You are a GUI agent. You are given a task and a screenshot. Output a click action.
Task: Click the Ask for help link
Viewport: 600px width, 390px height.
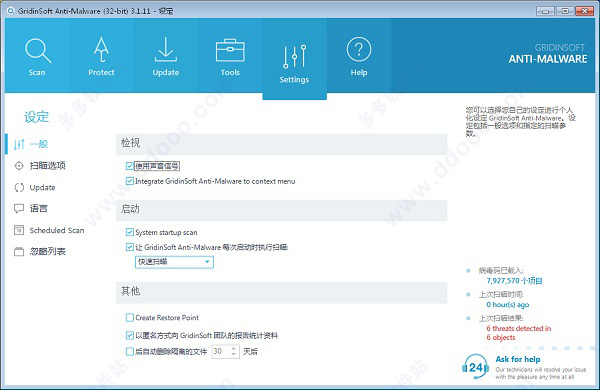518,359
